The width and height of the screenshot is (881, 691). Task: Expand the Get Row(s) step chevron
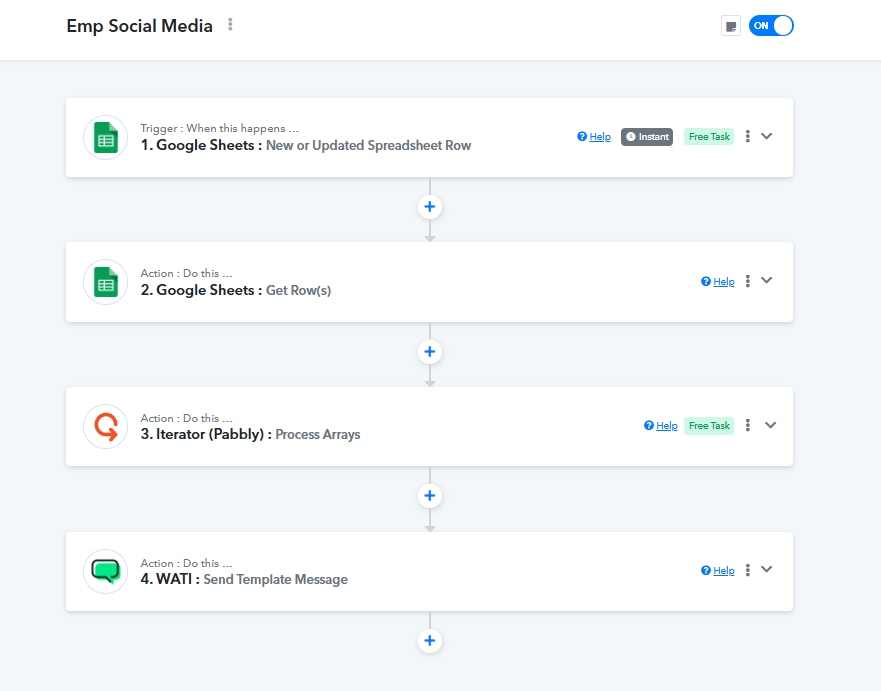click(767, 281)
